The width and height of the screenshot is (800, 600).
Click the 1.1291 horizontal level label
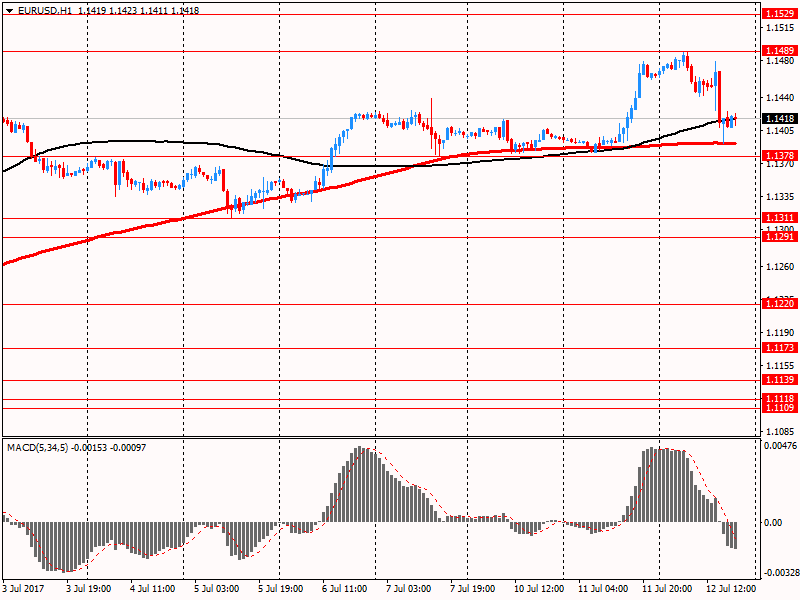(x=779, y=237)
